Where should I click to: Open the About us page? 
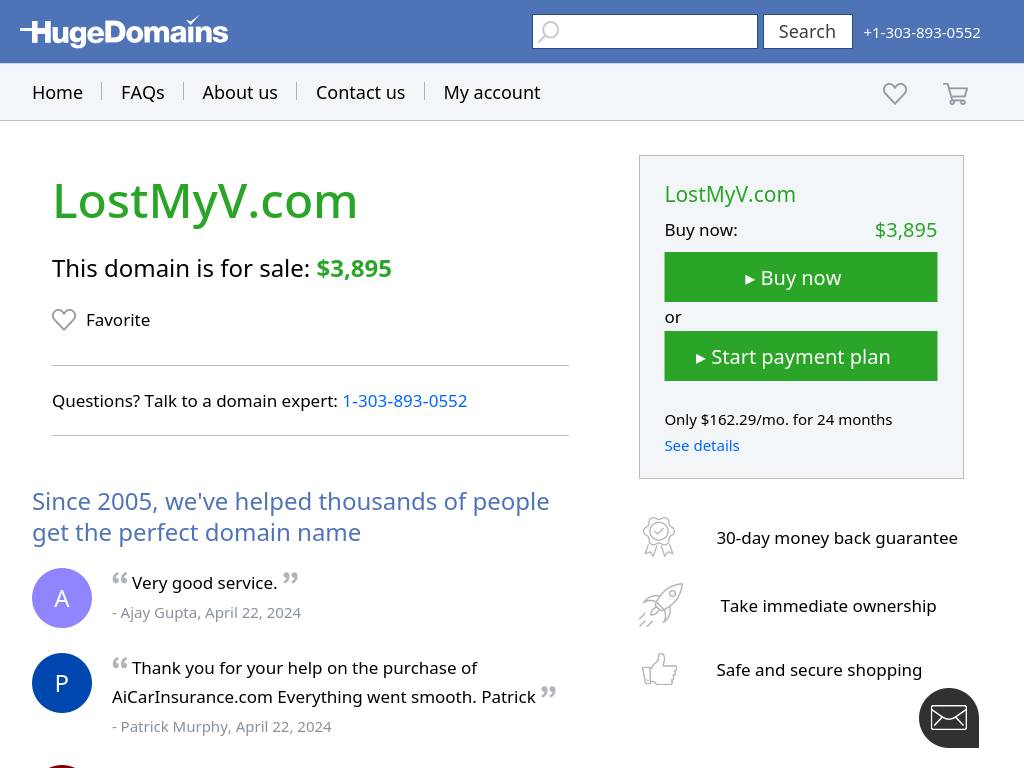click(240, 92)
